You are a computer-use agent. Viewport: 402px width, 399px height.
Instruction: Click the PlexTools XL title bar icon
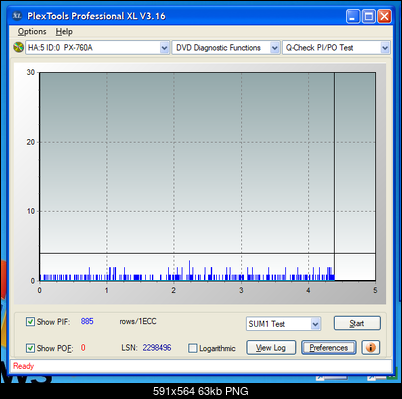[x=17, y=15]
